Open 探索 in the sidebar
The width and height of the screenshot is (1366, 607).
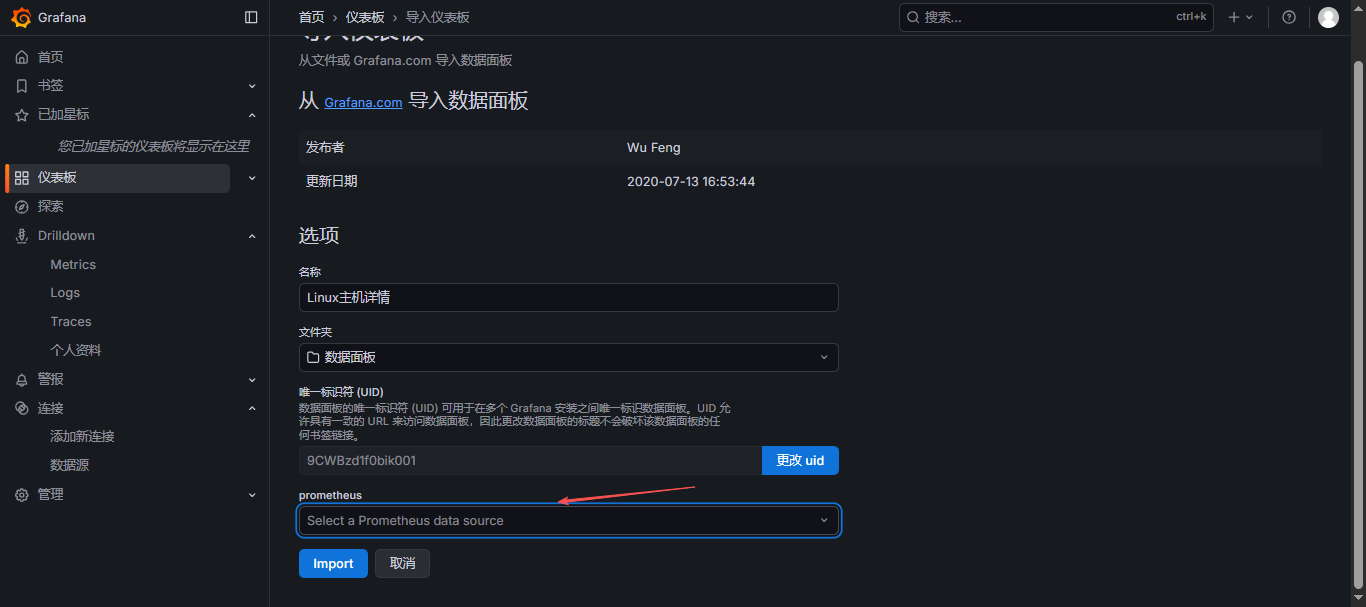click(51, 206)
